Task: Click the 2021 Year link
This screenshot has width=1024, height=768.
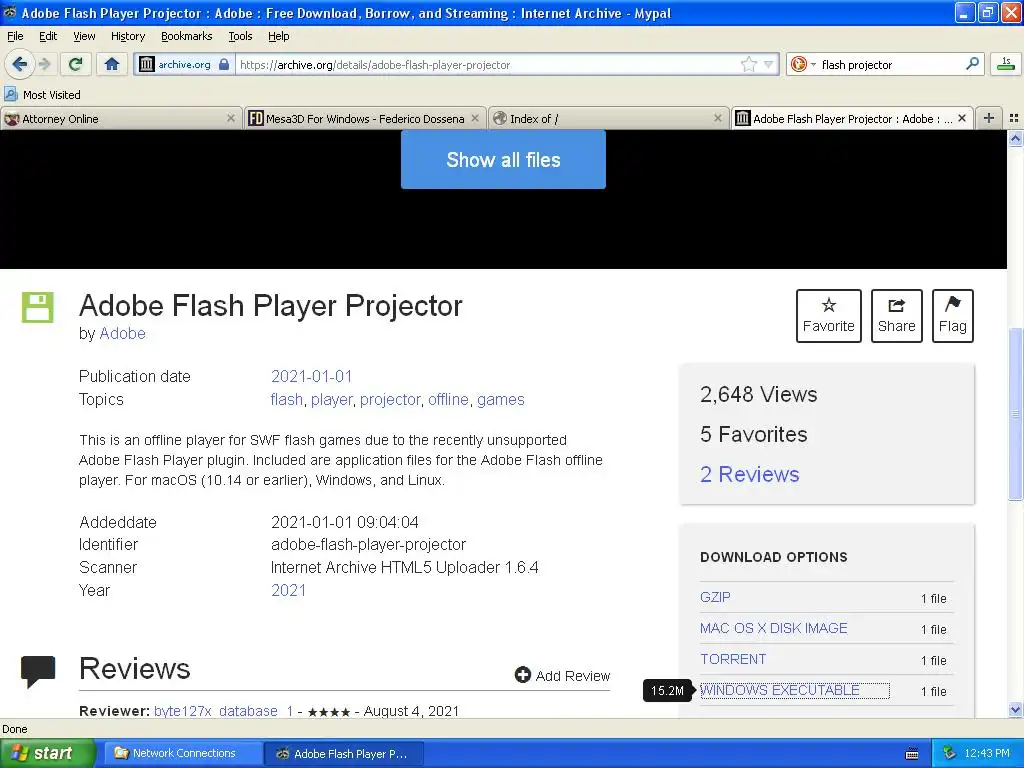Action: click(x=288, y=590)
